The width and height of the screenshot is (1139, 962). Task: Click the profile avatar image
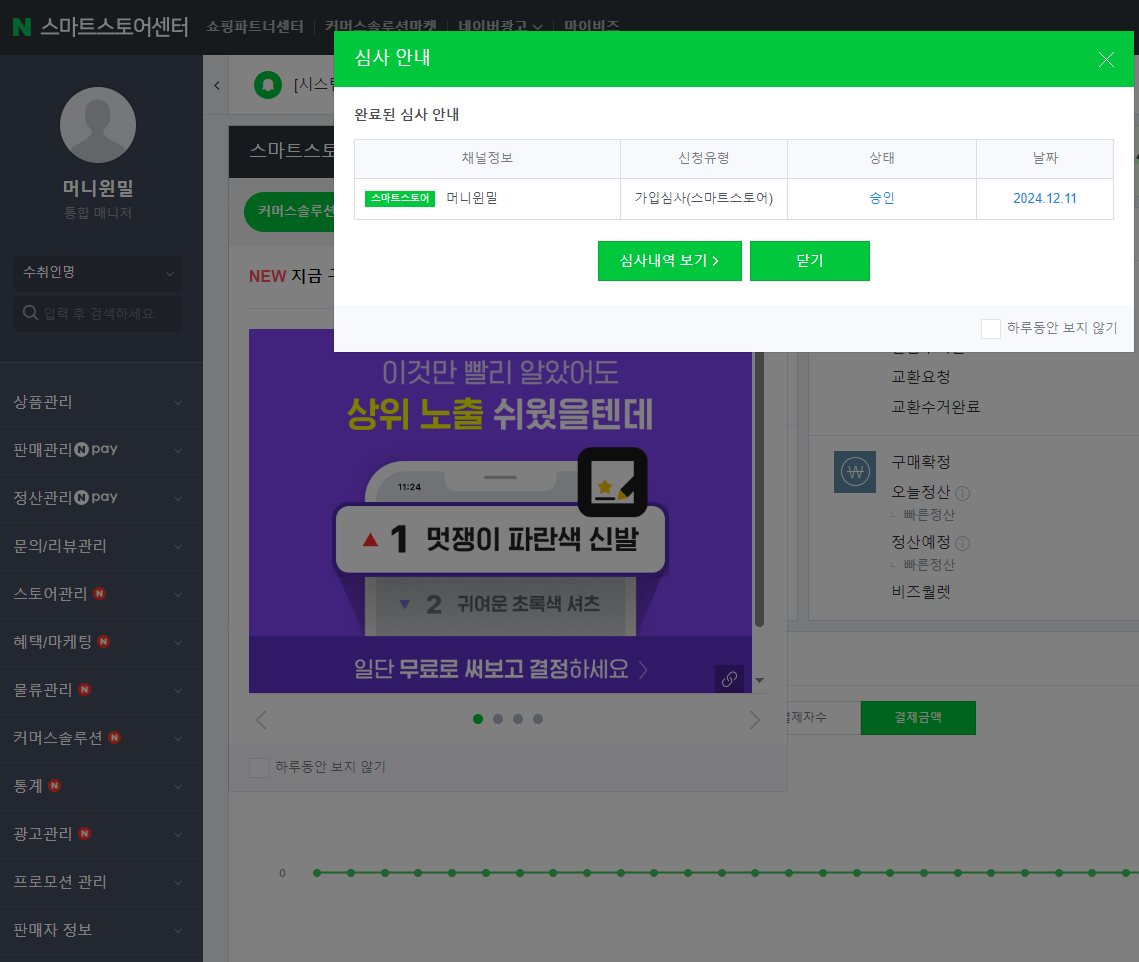click(x=97, y=125)
